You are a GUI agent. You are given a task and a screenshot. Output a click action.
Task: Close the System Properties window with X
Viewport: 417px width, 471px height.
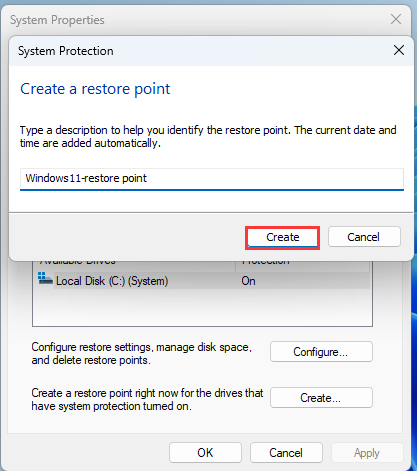click(x=396, y=19)
